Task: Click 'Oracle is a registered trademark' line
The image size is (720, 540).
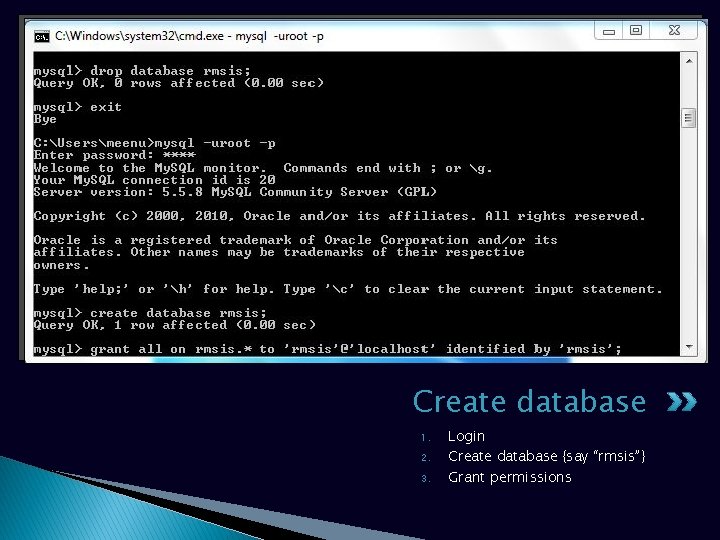Action: 295,240
